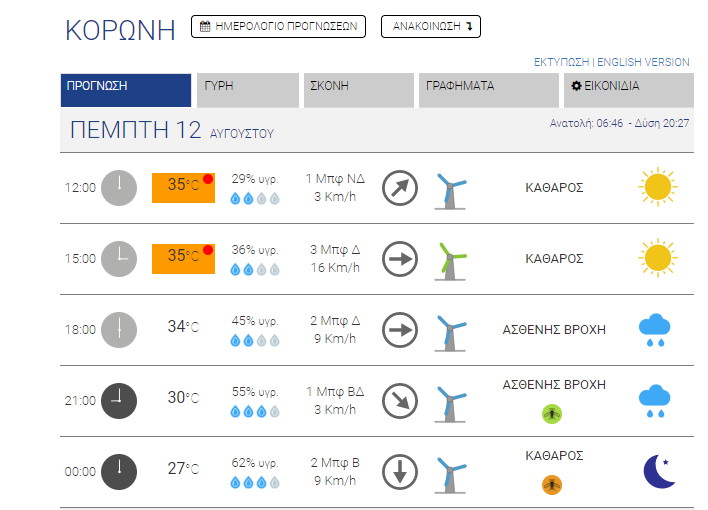Image resolution: width=708 pixels, height=510 pixels.
Task: Click the orange 35°C temperature box at 15:00
Action: tap(183, 259)
